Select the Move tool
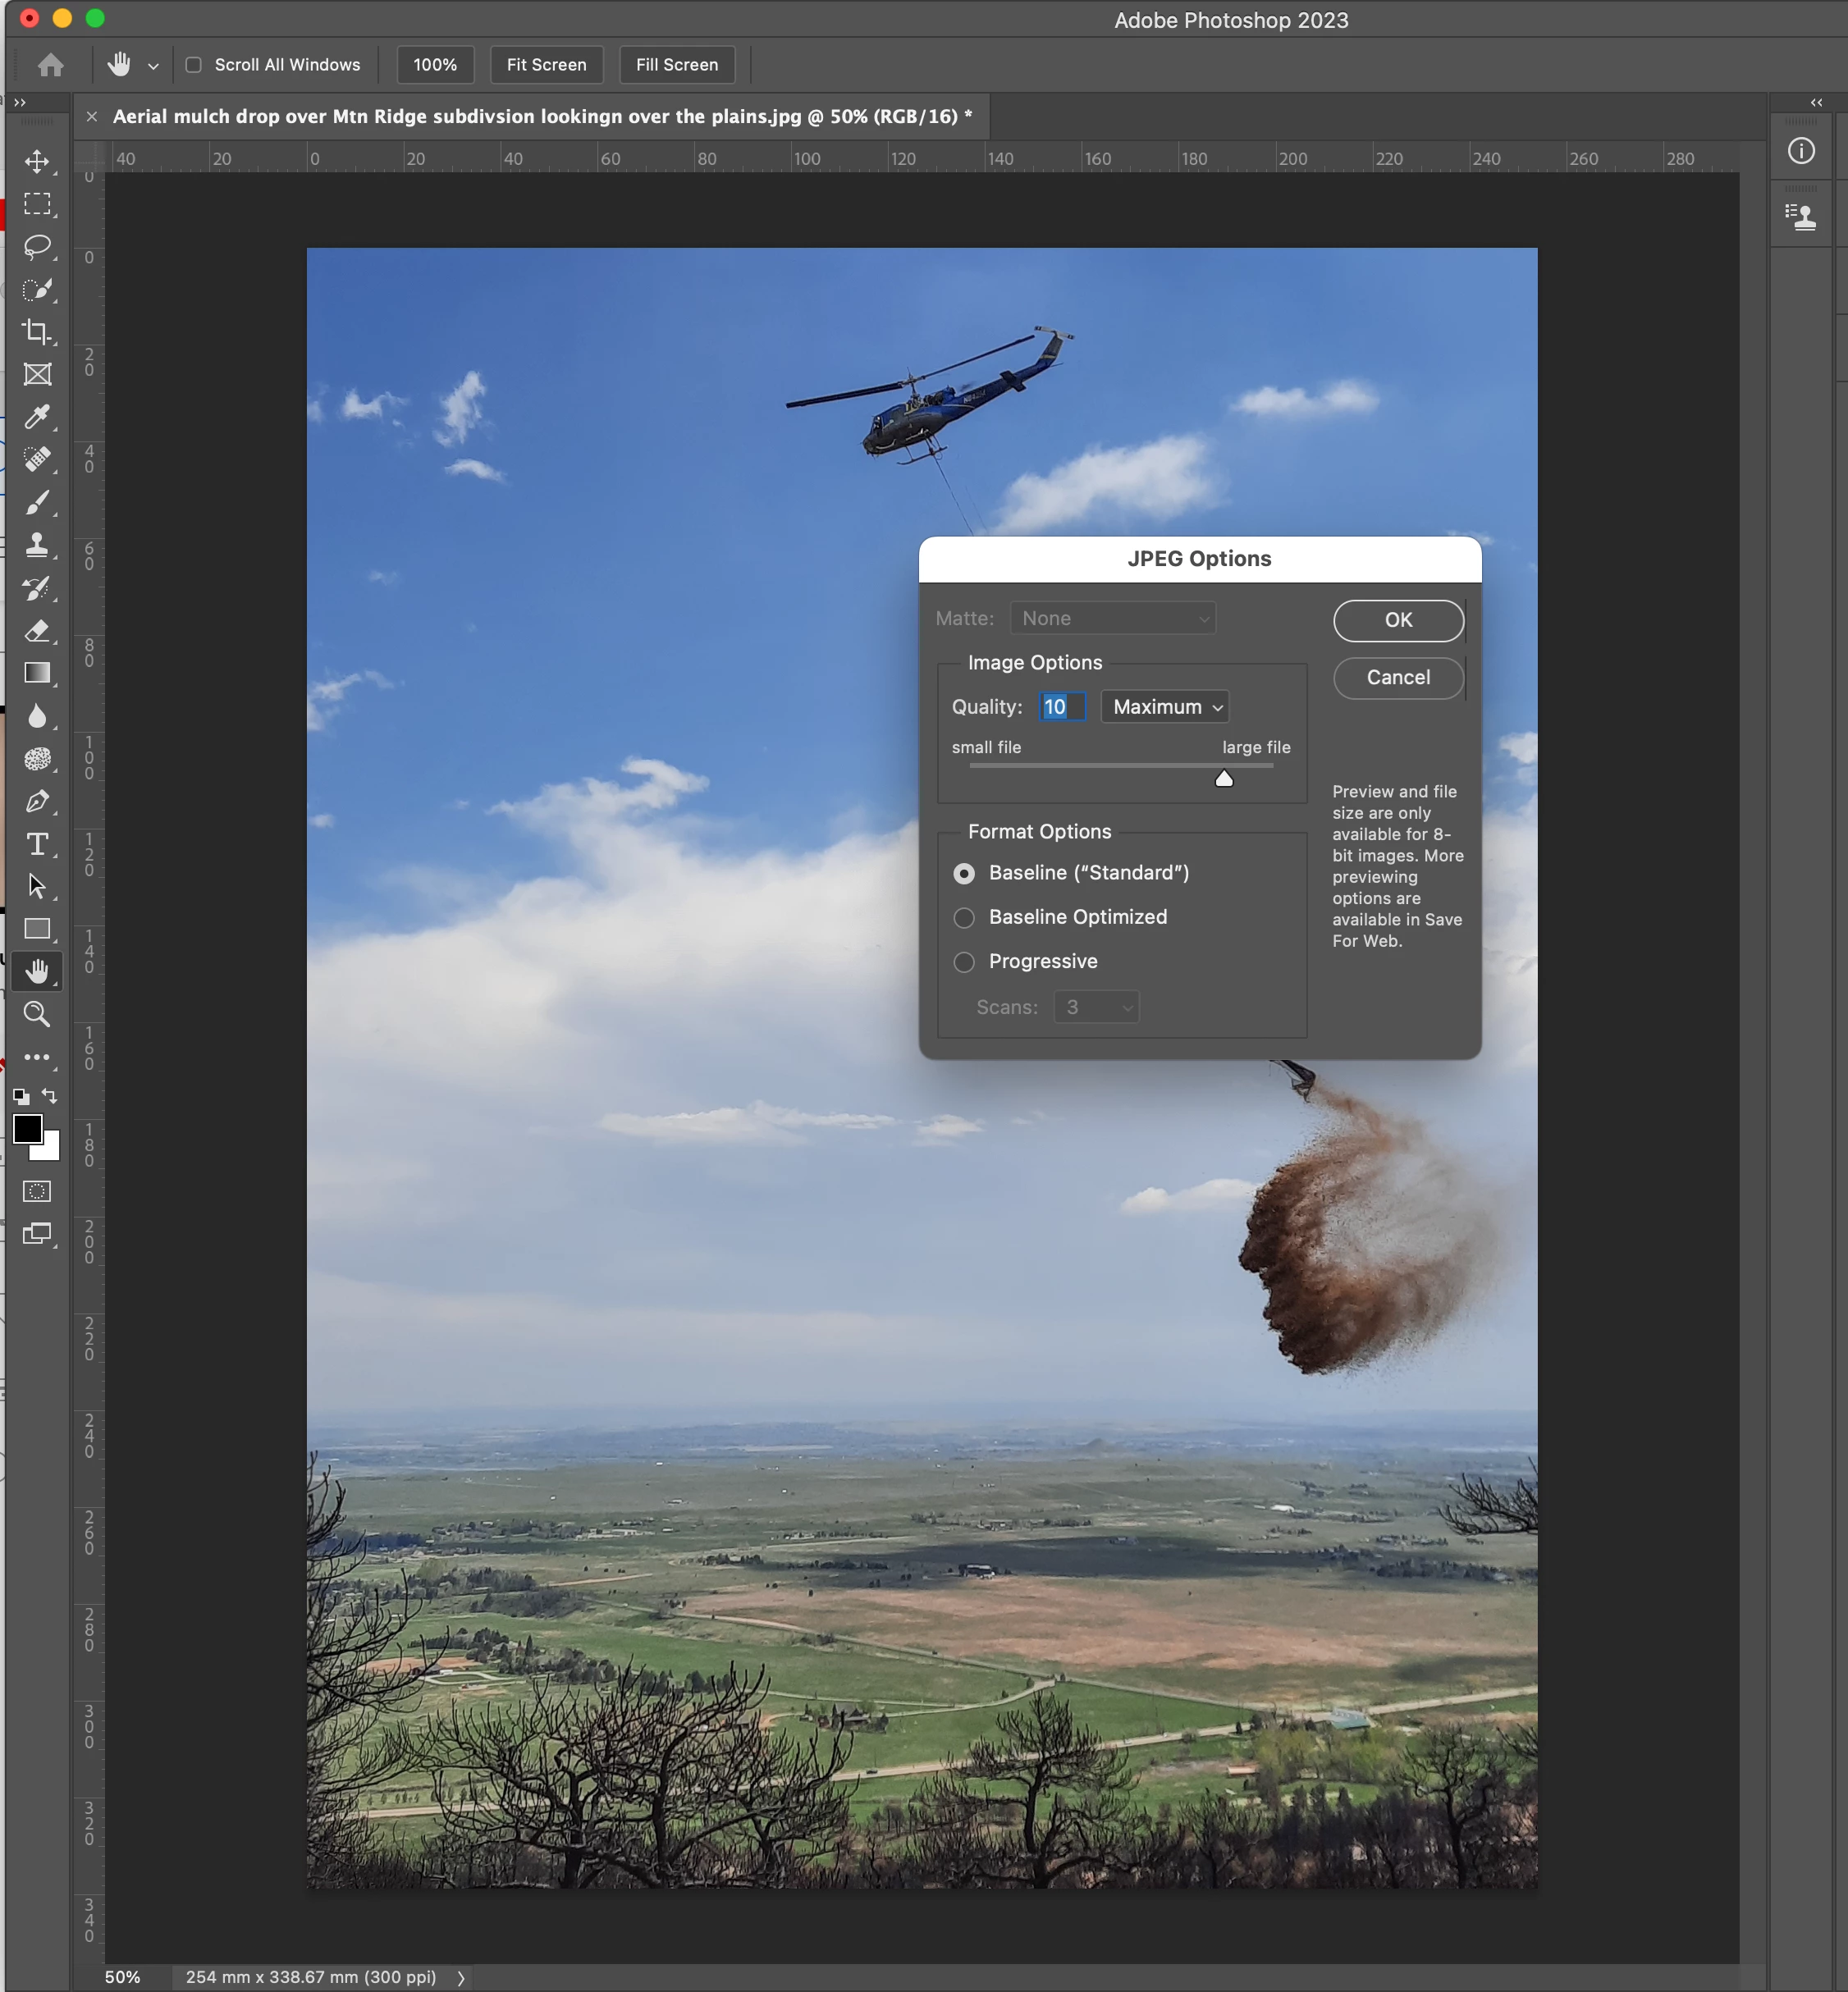This screenshot has width=1848, height=1992. 37,161
